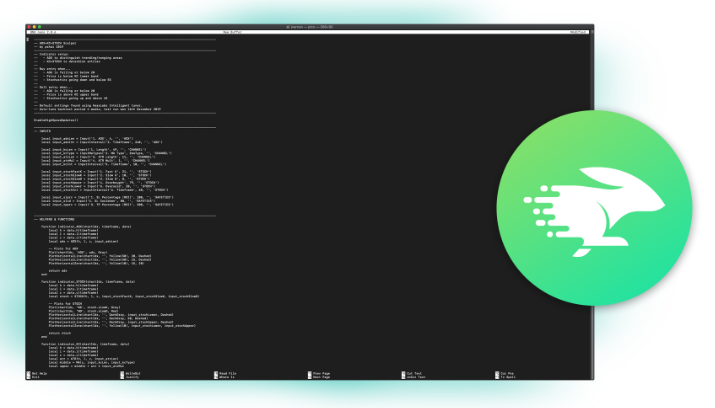Screen dimensions: 715x408
Task: Place cursor on the '-- INPUTS' comment line
Action: 42,131
